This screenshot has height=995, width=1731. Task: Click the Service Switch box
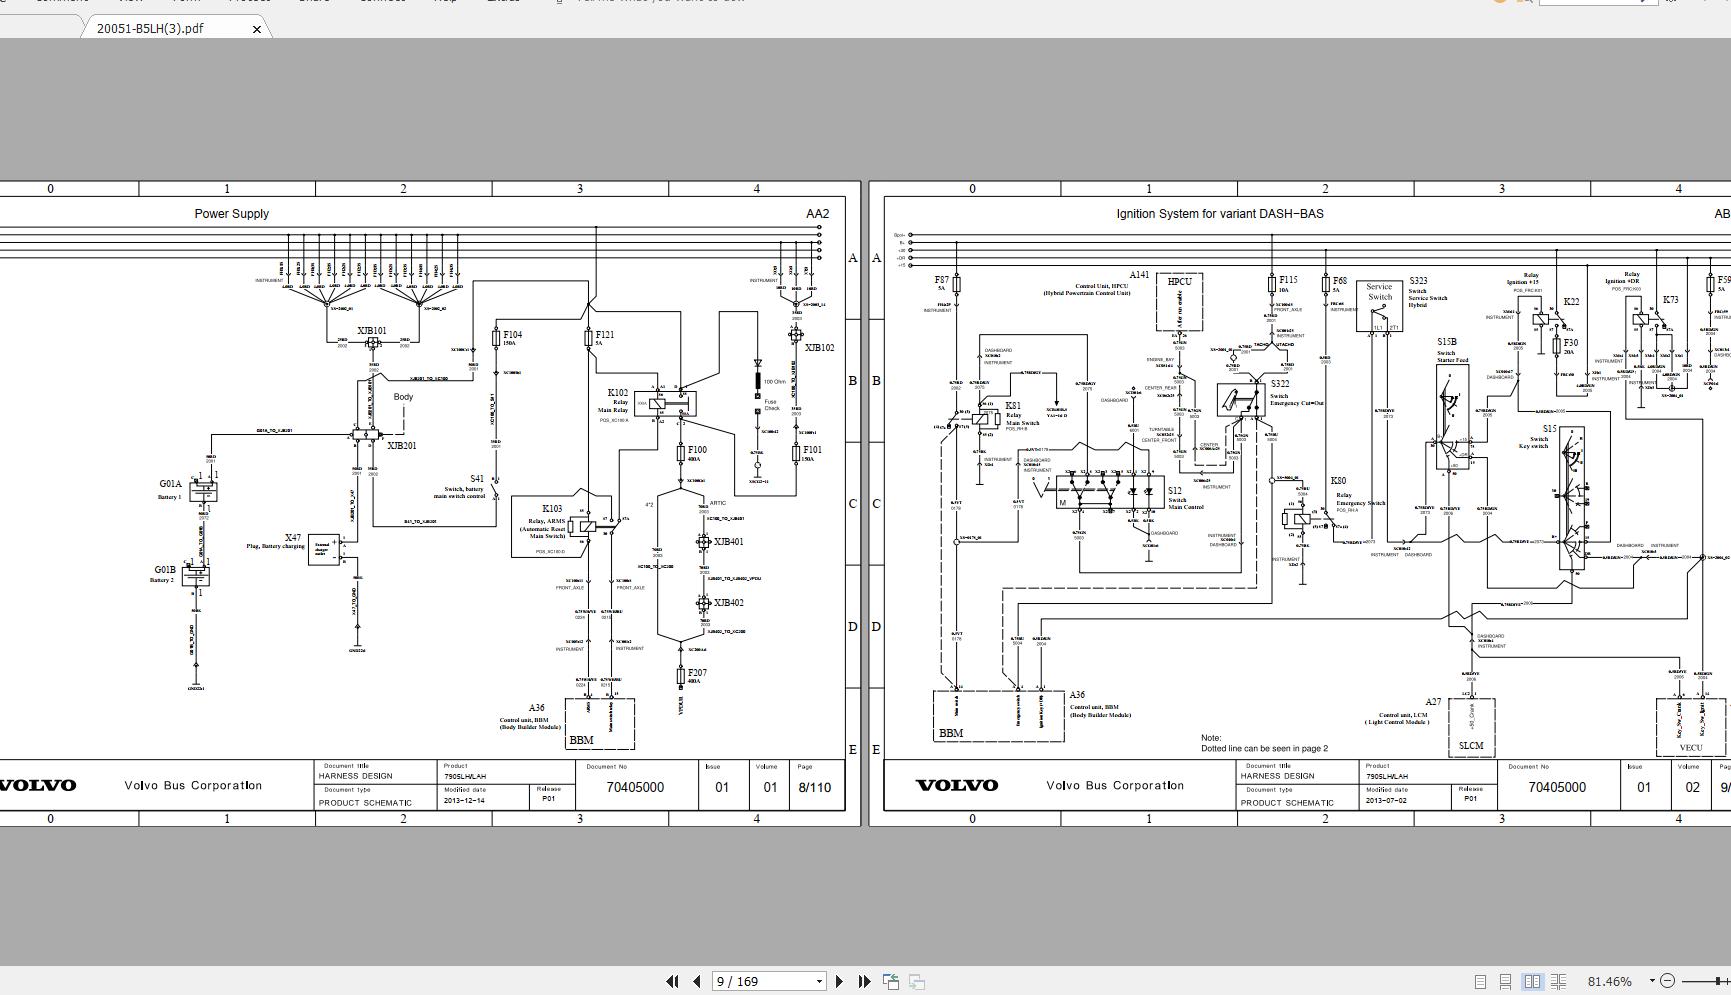coord(1379,305)
